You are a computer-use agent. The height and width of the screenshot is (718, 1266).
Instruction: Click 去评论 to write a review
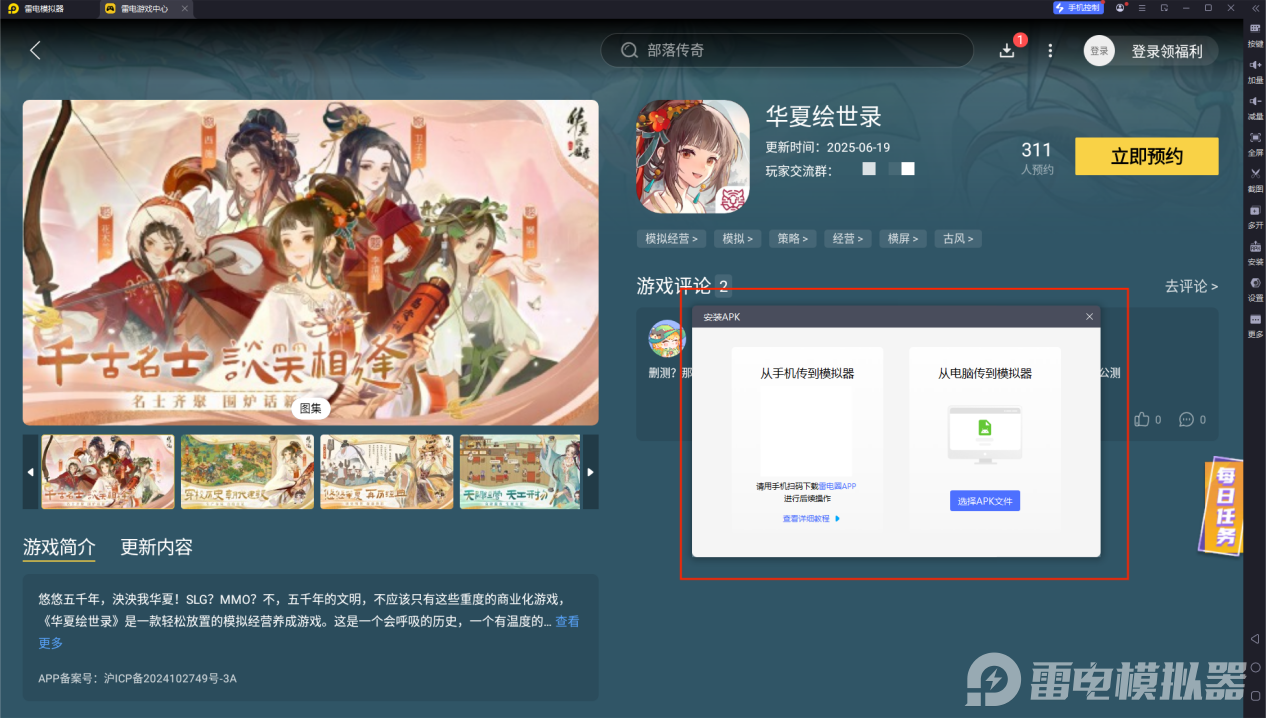tap(1191, 286)
